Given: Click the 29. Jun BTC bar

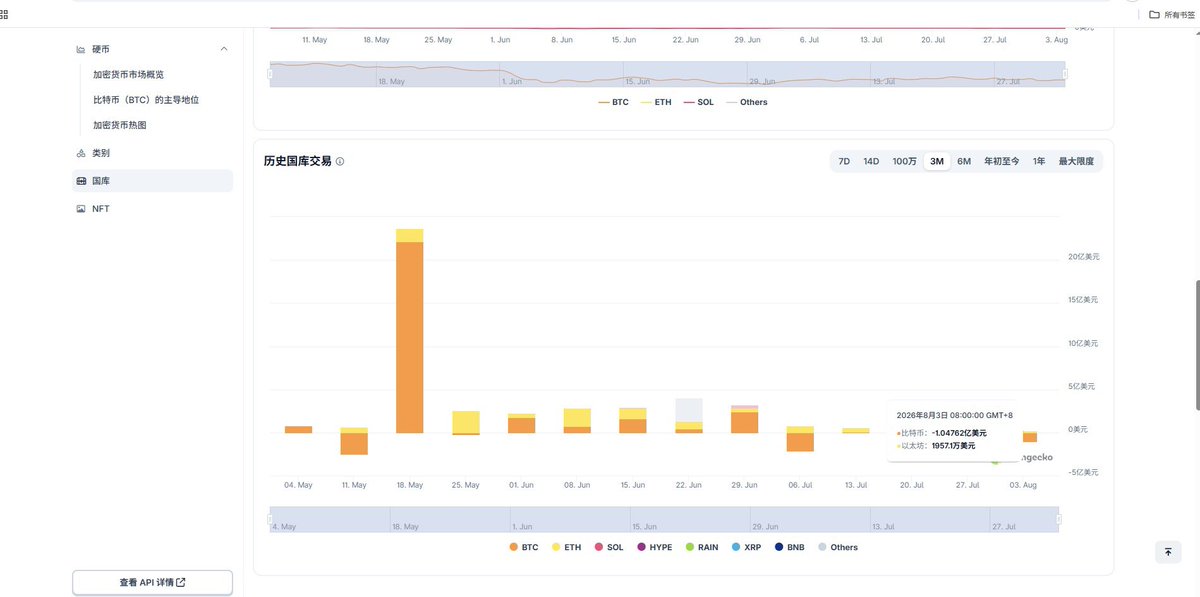Looking at the screenshot, I should point(744,422).
